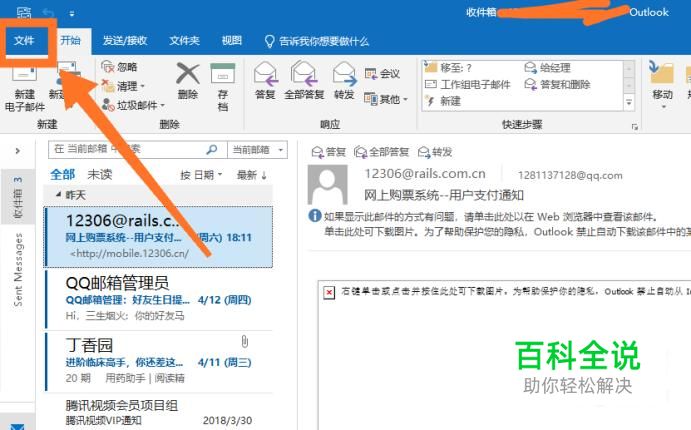The width and height of the screenshot is (691, 430).
Task: Open the 当前邮箱 scope dropdown
Action: pos(257,150)
